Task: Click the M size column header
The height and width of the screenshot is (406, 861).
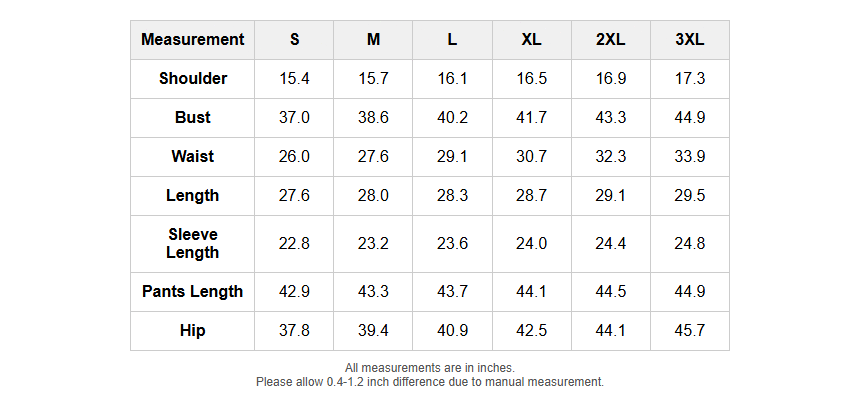Action: tap(373, 40)
